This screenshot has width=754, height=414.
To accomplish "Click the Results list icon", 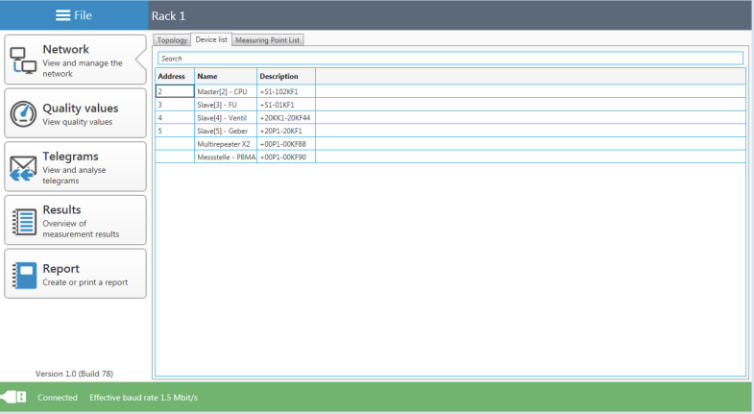I will coord(23,221).
